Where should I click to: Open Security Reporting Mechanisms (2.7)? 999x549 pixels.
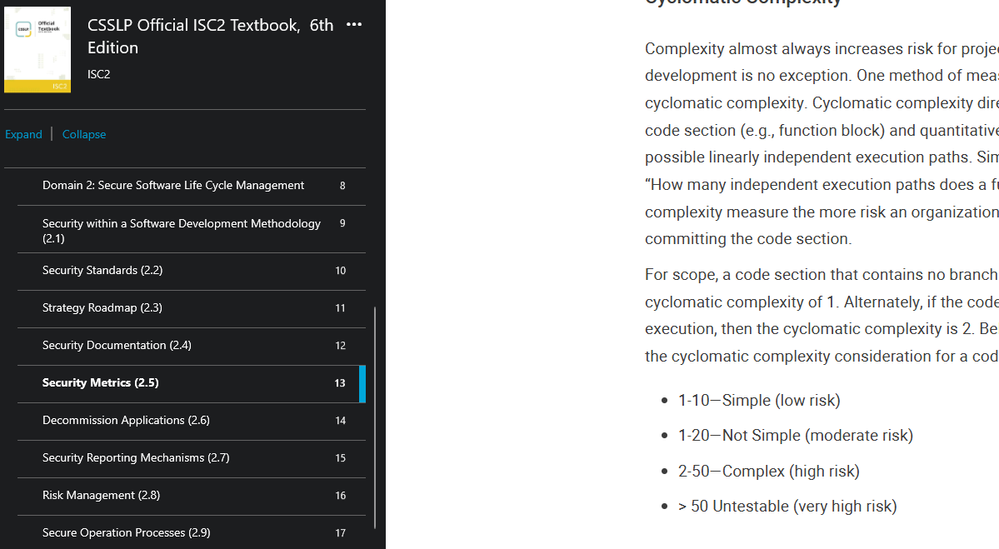[x=136, y=458]
